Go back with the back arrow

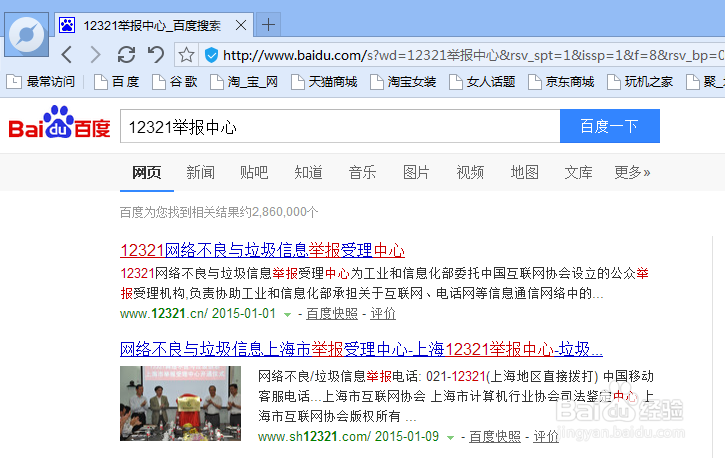[x=67, y=55]
